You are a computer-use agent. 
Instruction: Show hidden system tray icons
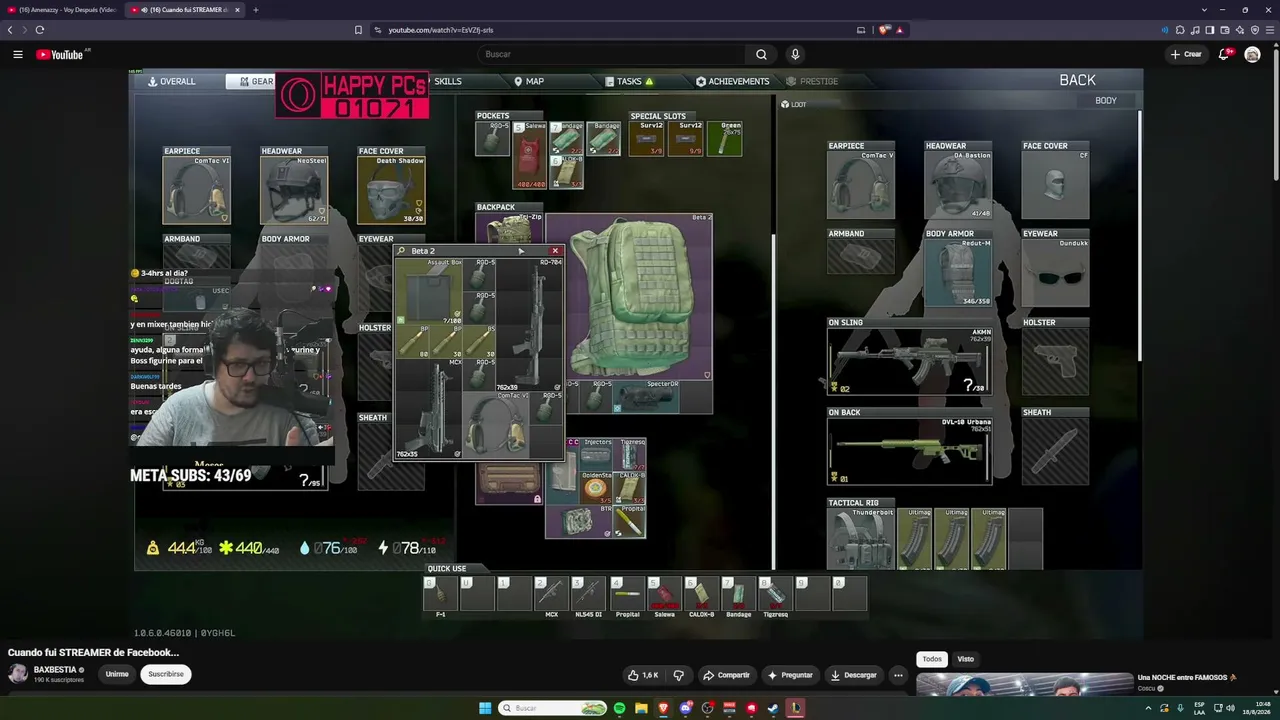click(x=1147, y=708)
